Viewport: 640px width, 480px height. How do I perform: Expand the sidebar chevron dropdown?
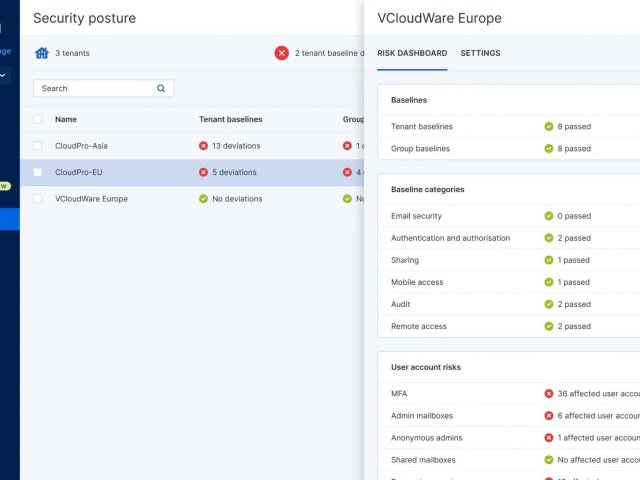(x=3, y=75)
